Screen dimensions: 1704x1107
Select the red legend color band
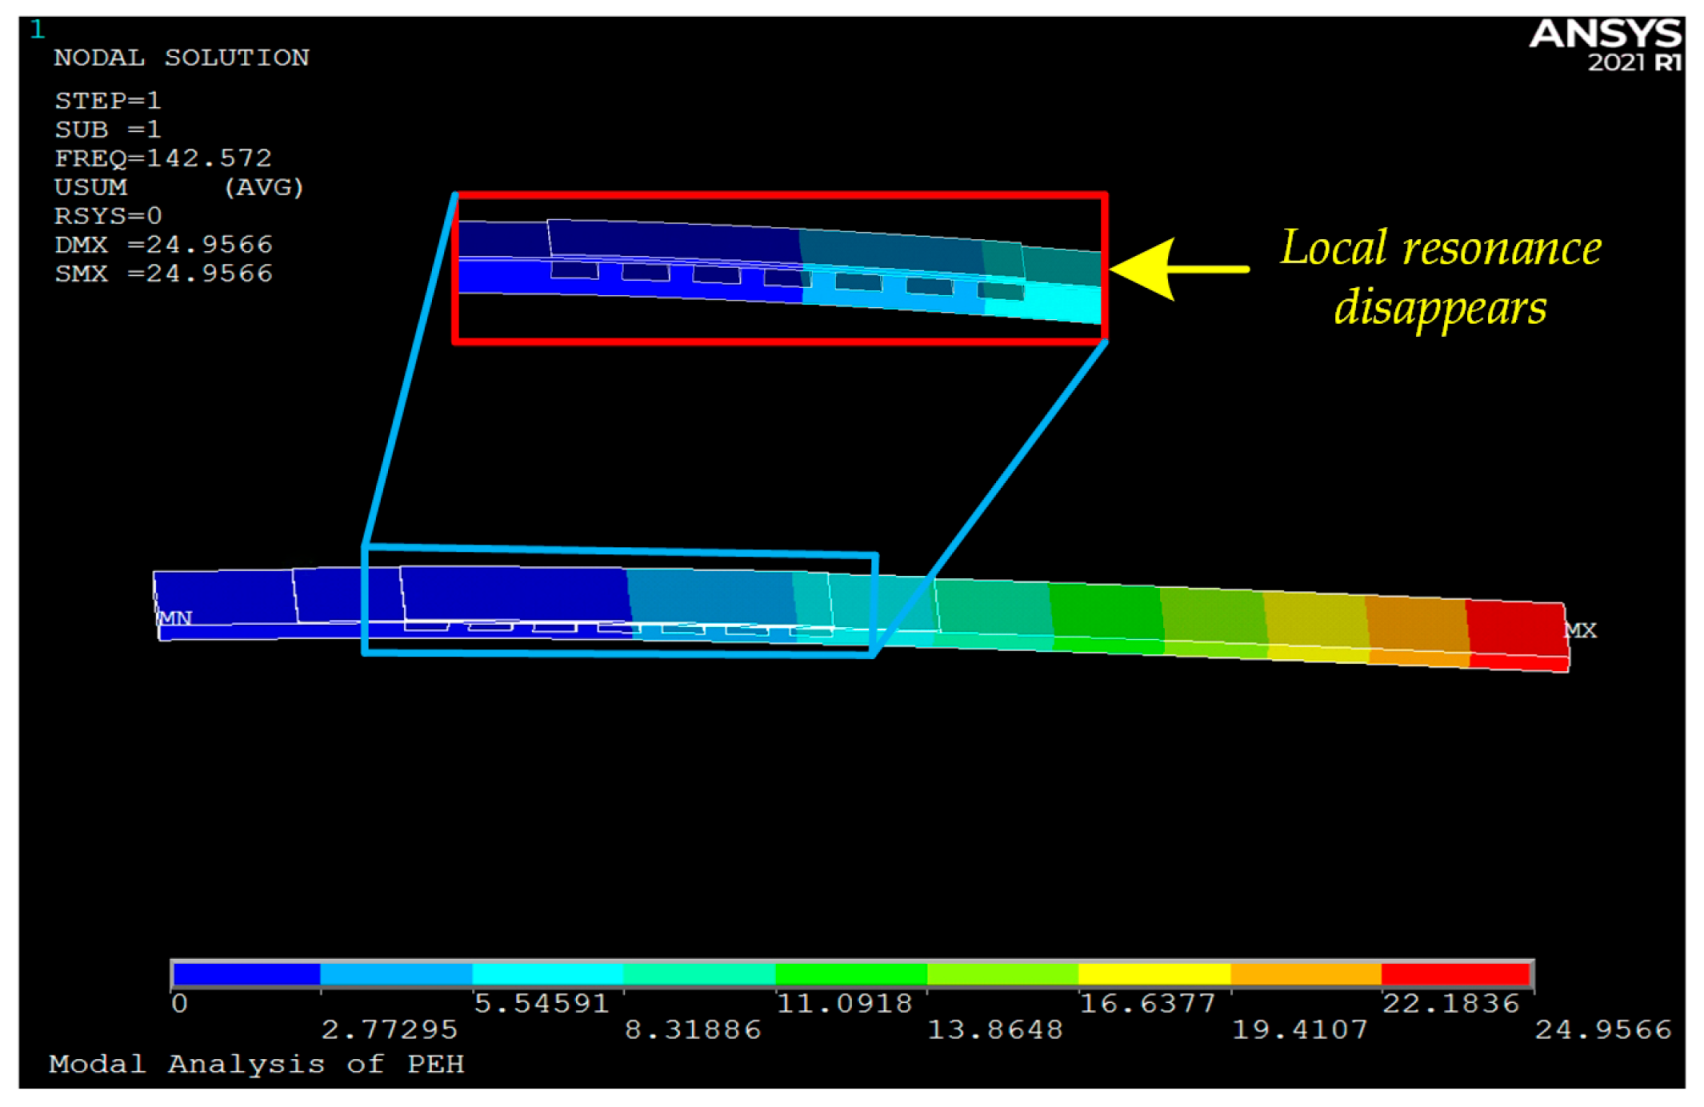(x=1455, y=973)
